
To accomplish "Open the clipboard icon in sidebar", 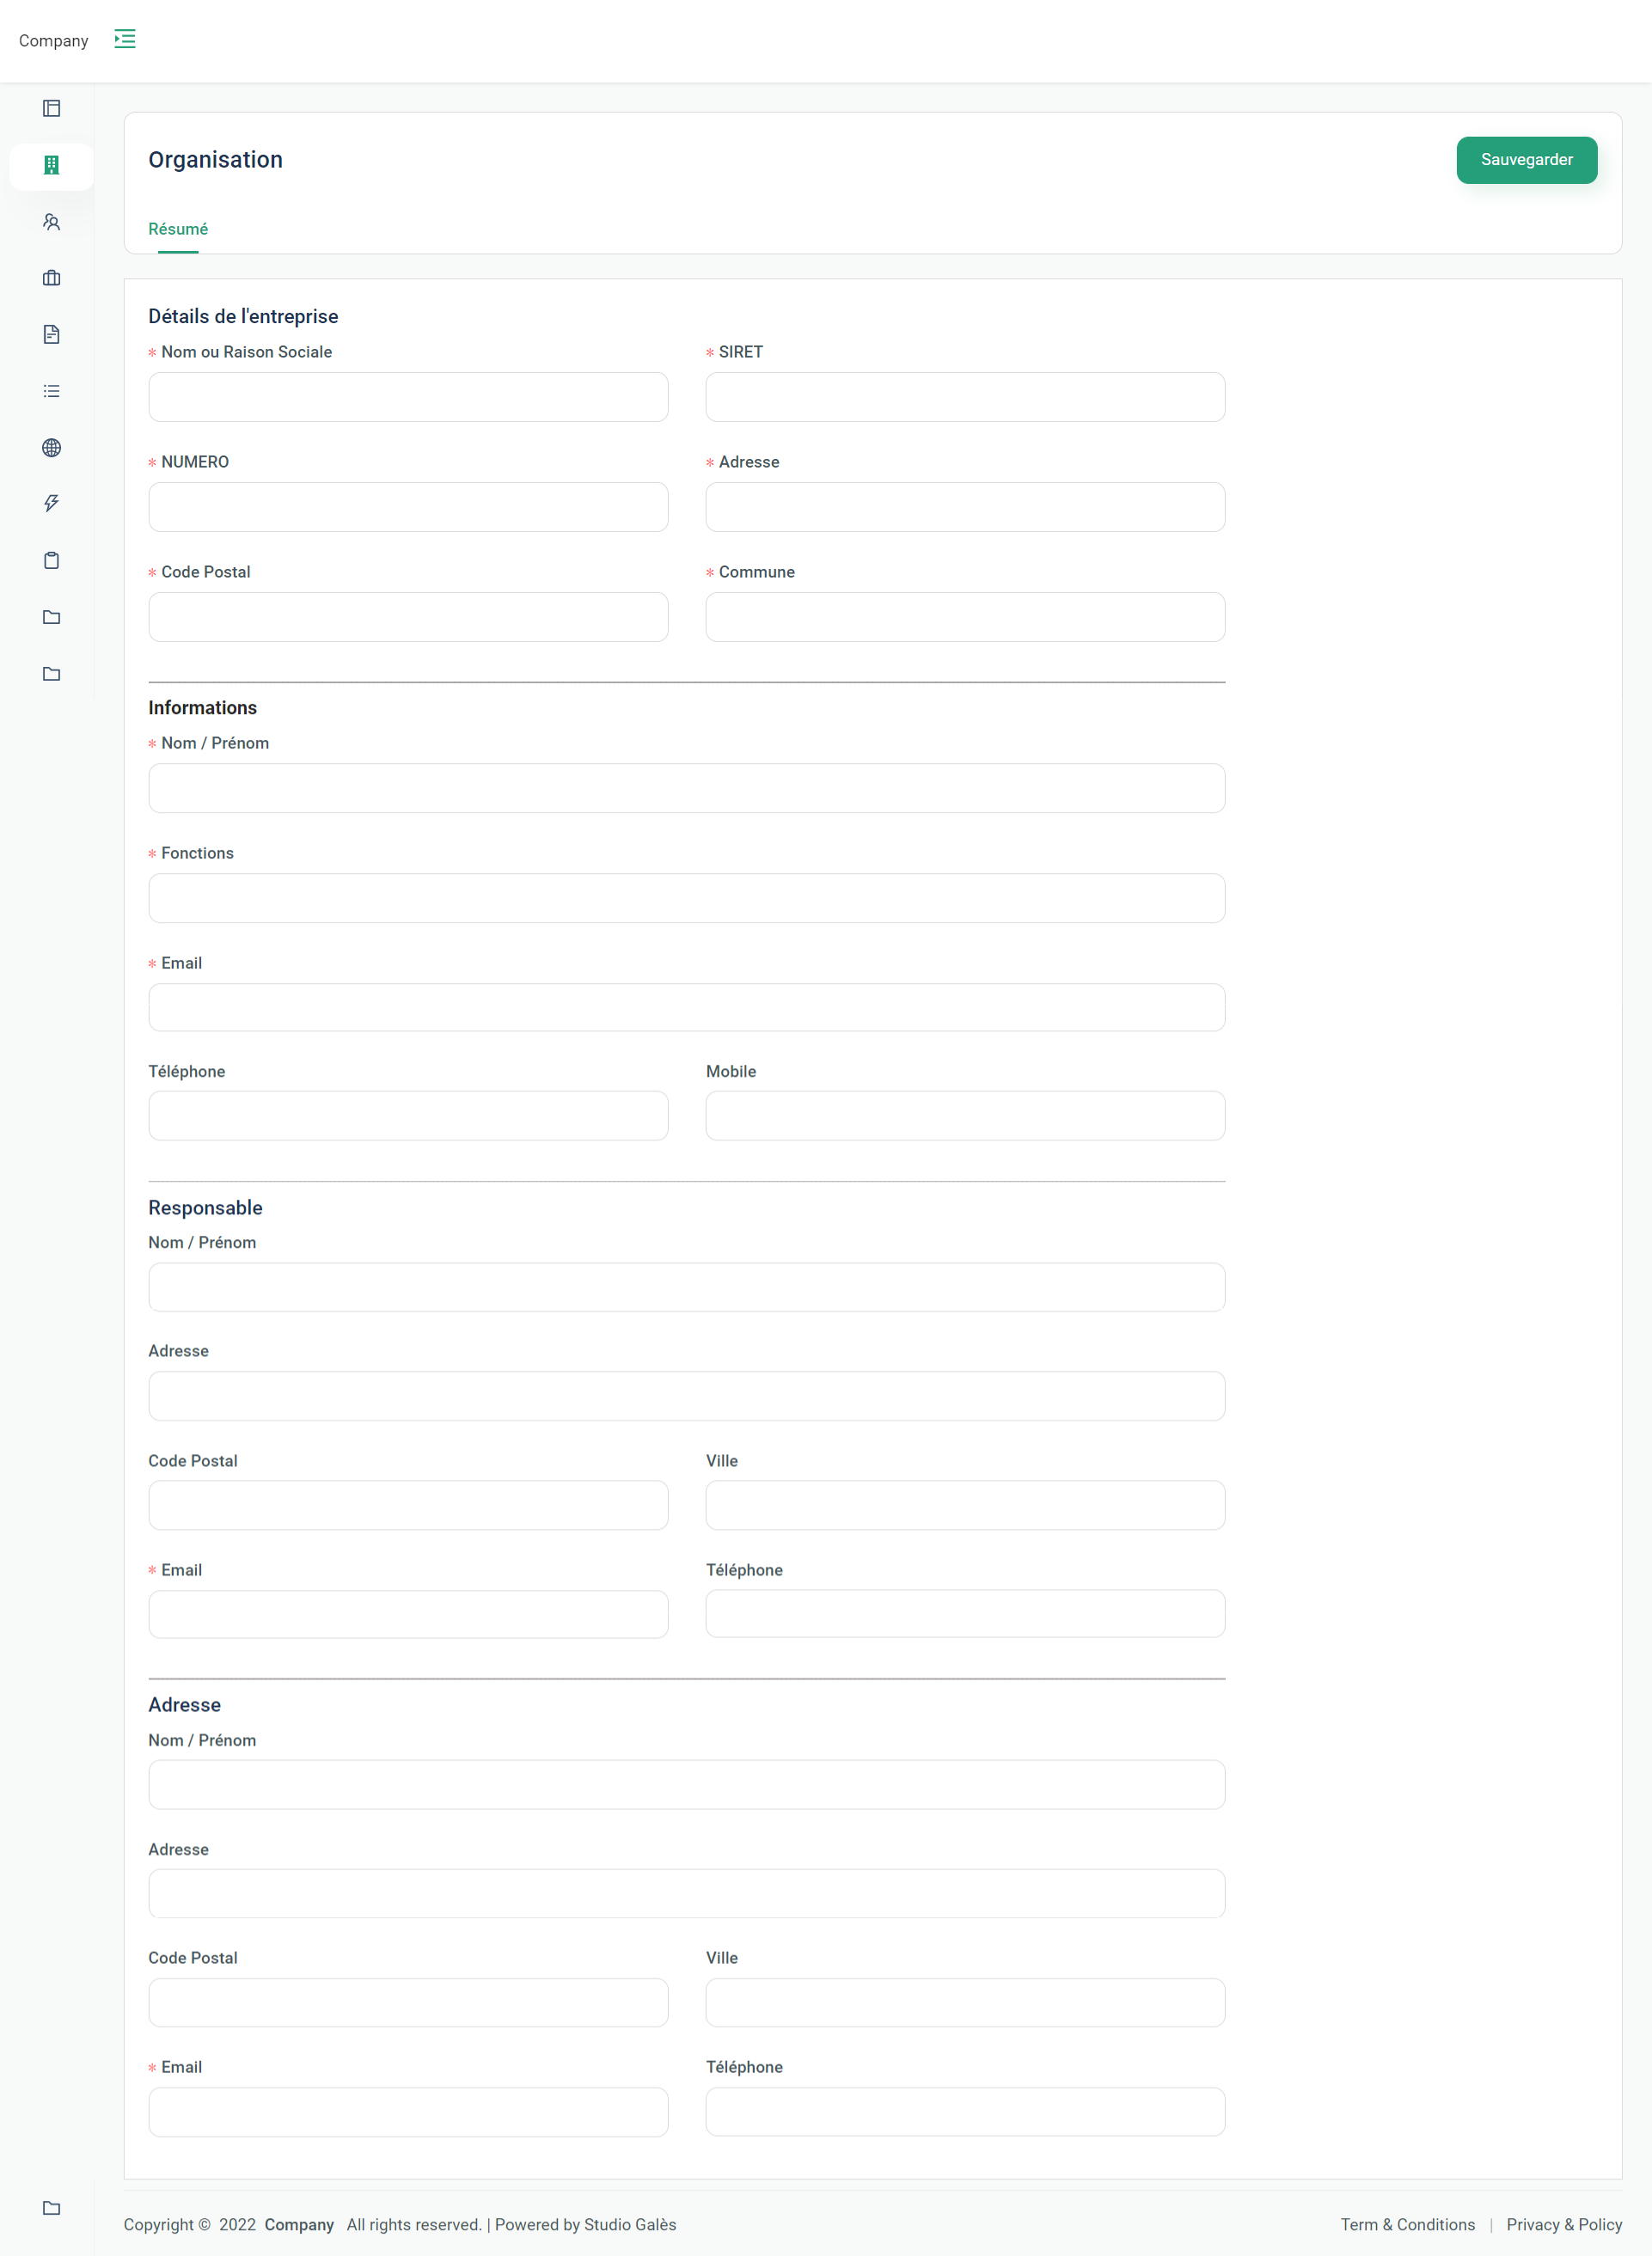I will [x=51, y=560].
